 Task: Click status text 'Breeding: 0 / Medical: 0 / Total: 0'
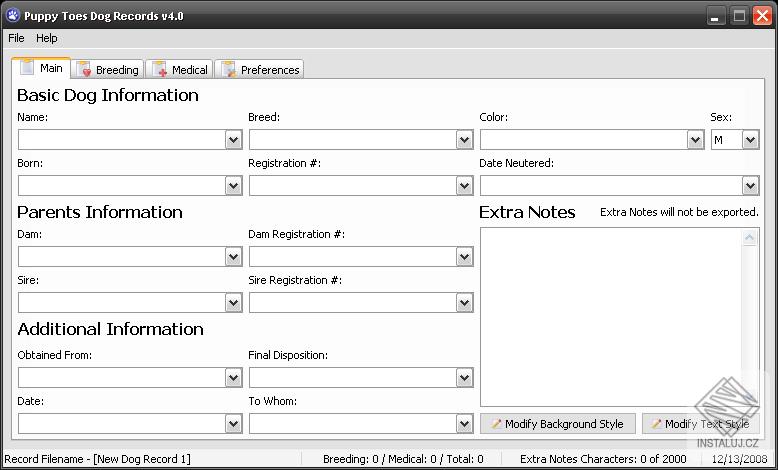pos(403,459)
